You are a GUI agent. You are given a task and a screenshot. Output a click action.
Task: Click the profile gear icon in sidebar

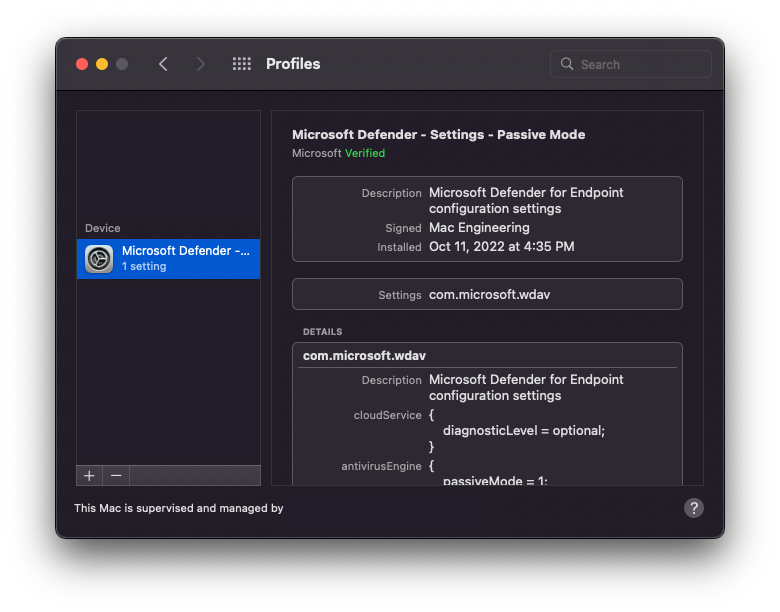pos(99,259)
